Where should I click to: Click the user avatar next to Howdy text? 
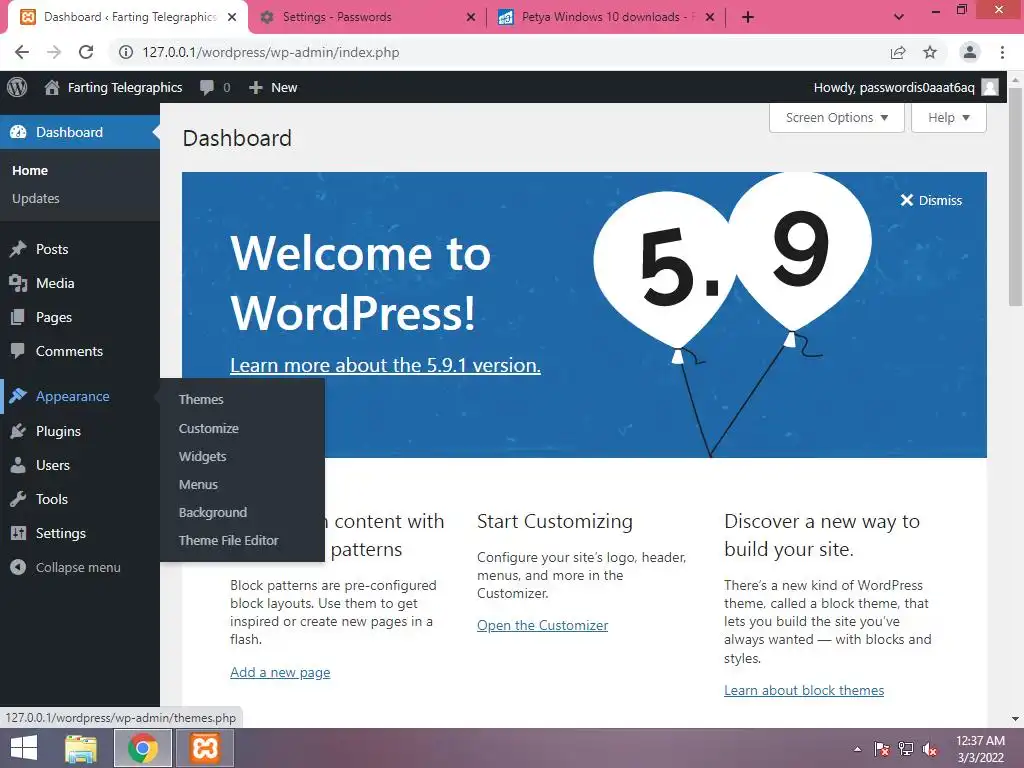(x=990, y=88)
